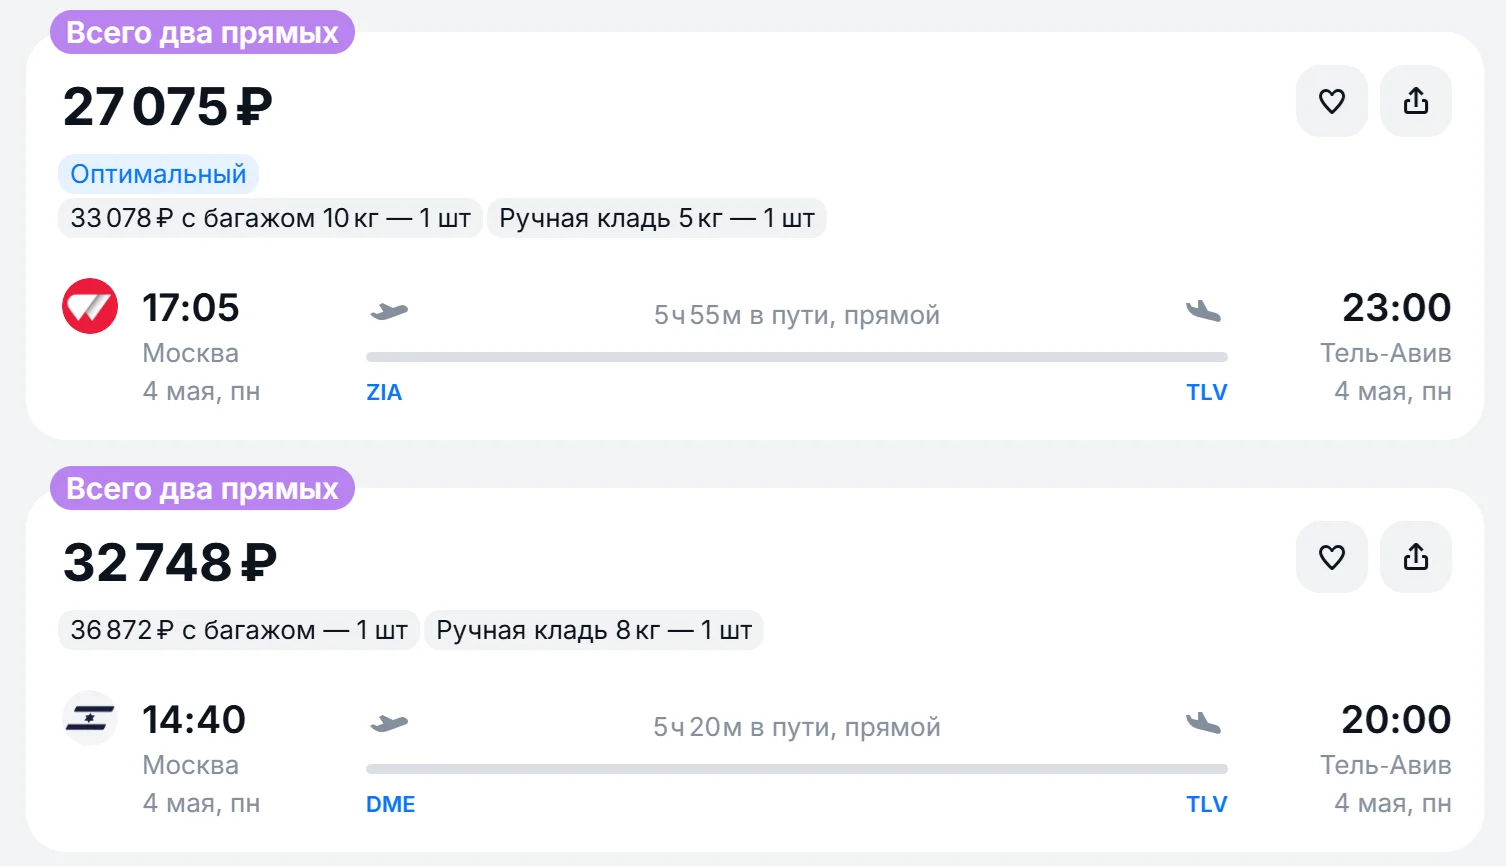
Task: Click the red airline logo of first flight
Action: 90,306
